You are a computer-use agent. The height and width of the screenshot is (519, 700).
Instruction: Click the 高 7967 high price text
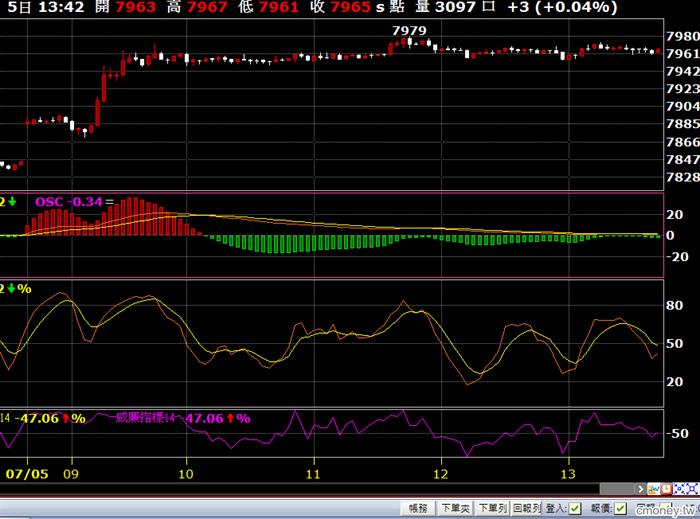pyautogui.click(x=197, y=7)
